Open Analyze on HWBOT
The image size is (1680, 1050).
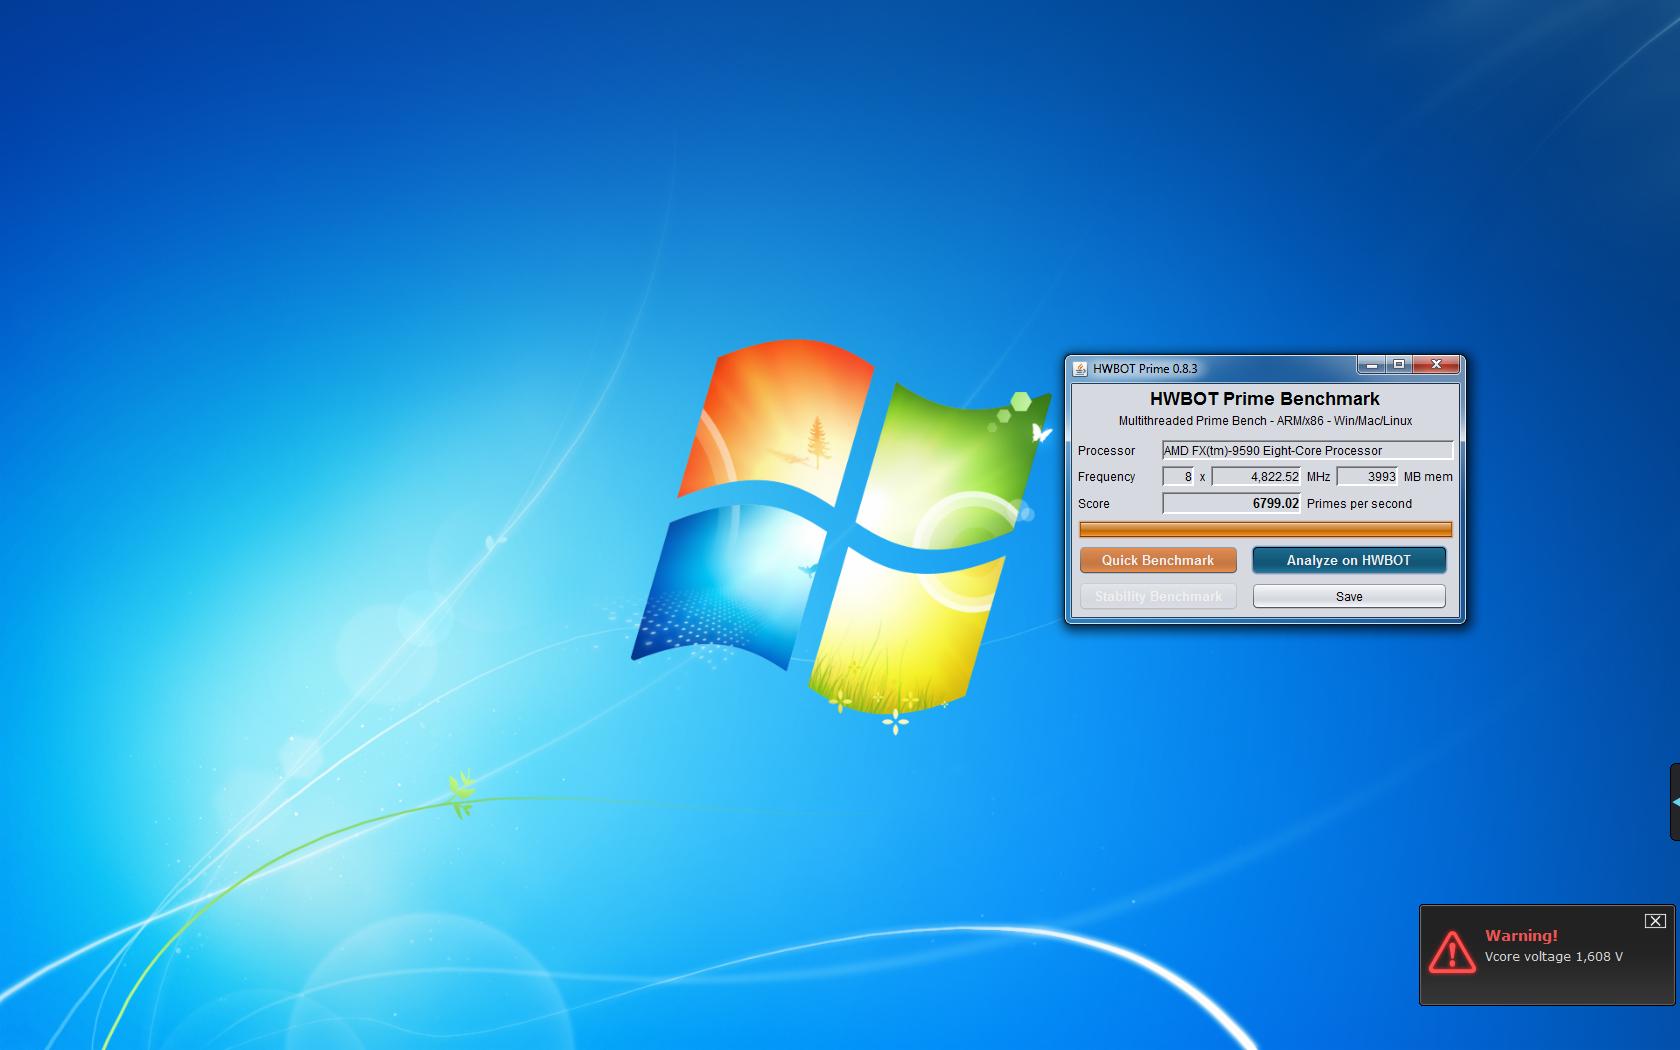pos(1348,560)
